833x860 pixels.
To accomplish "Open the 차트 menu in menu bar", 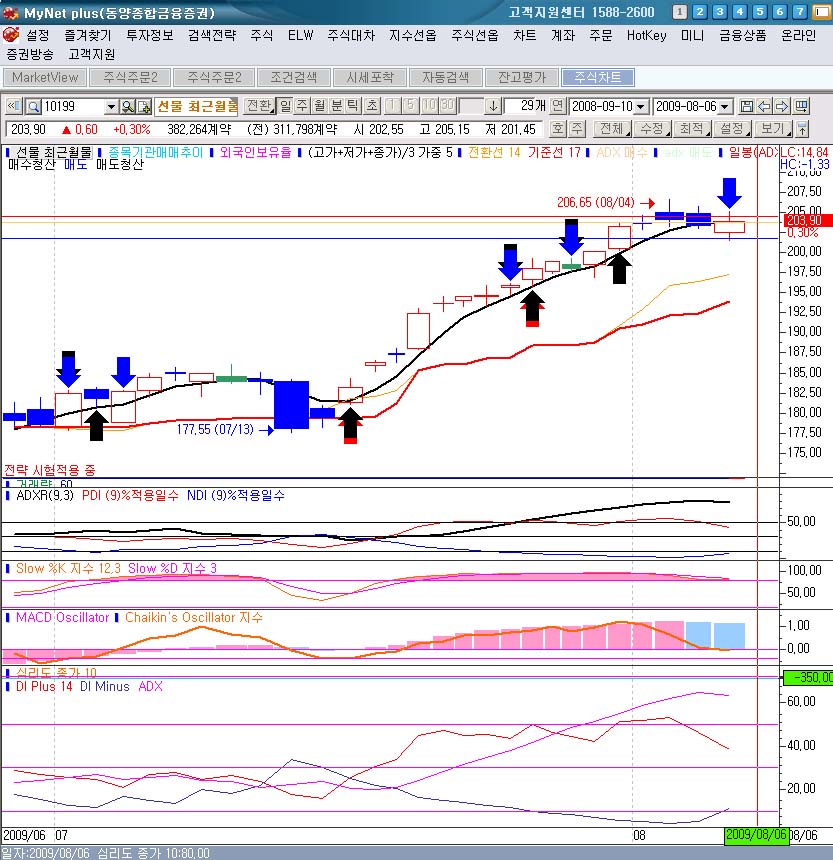I will click(x=524, y=35).
